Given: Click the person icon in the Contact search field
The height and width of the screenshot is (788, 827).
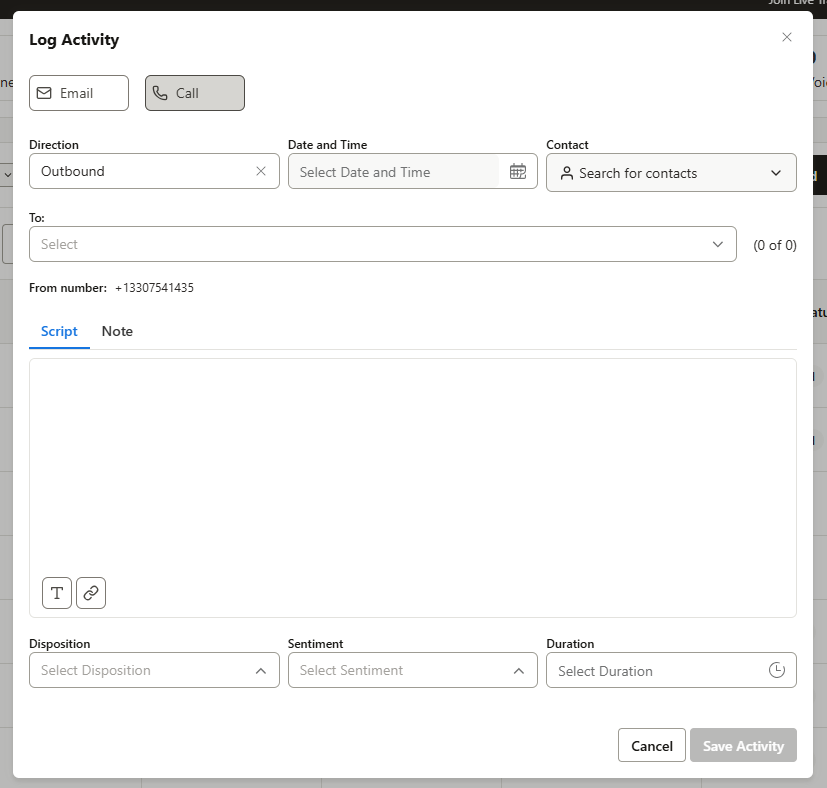Looking at the screenshot, I should coord(567,173).
